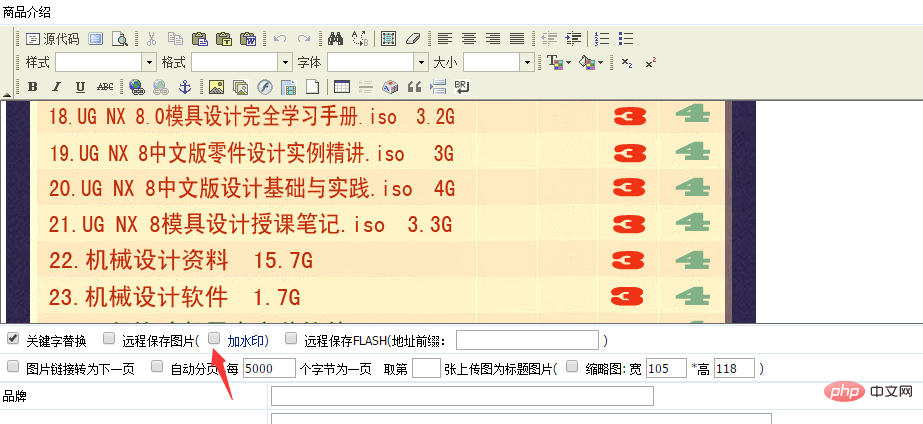
Task: Focus the FLASH 地址前缀 input field
Action: click(527, 340)
